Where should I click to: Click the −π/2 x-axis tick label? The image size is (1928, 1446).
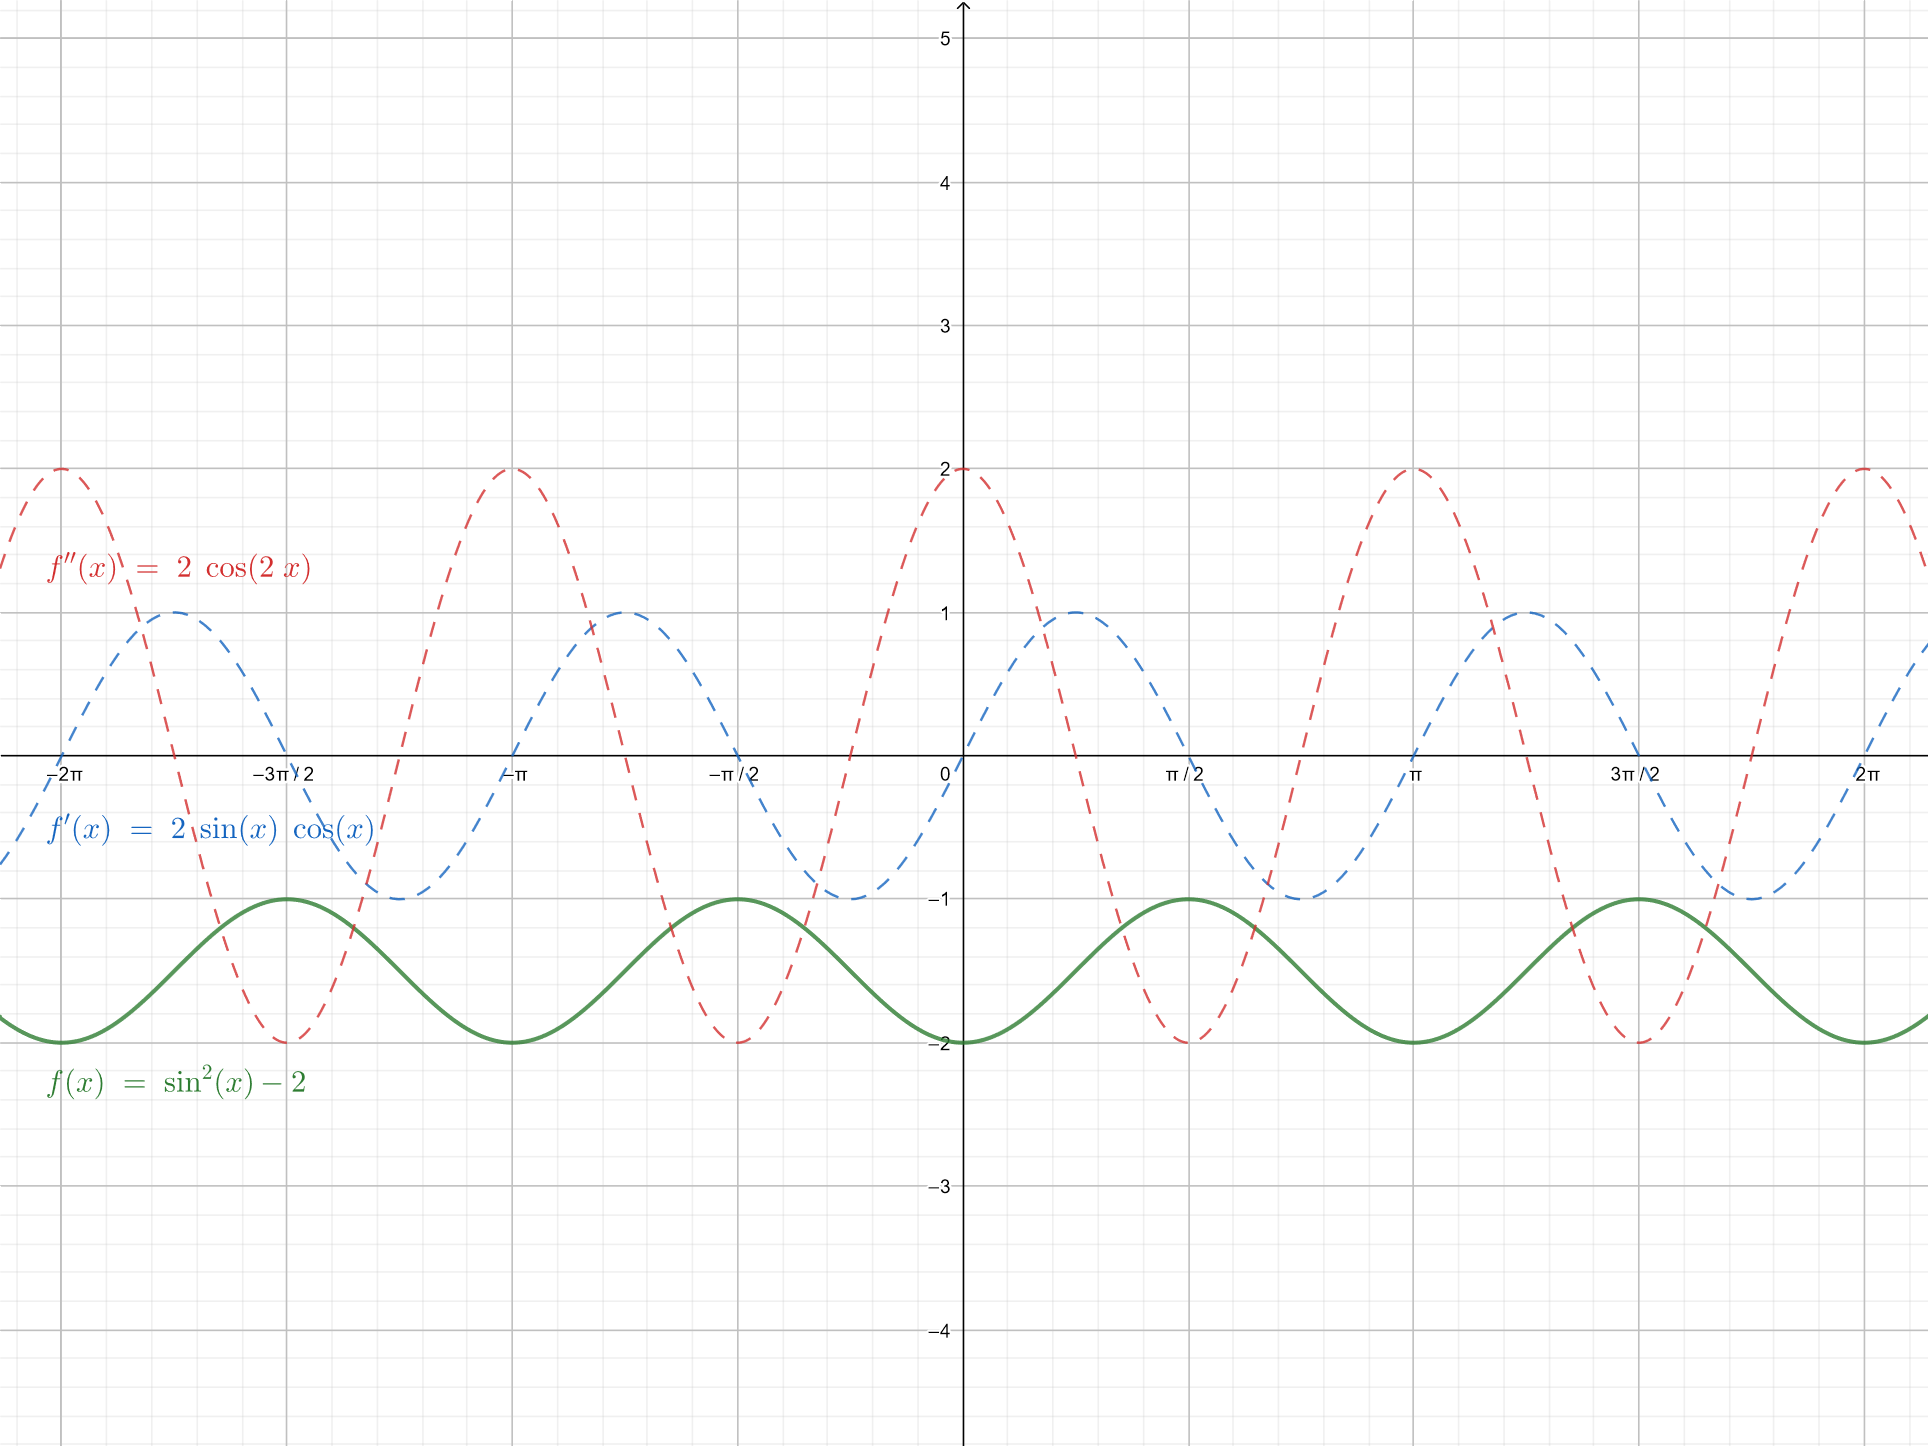pyautogui.click(x=734, y=774)
